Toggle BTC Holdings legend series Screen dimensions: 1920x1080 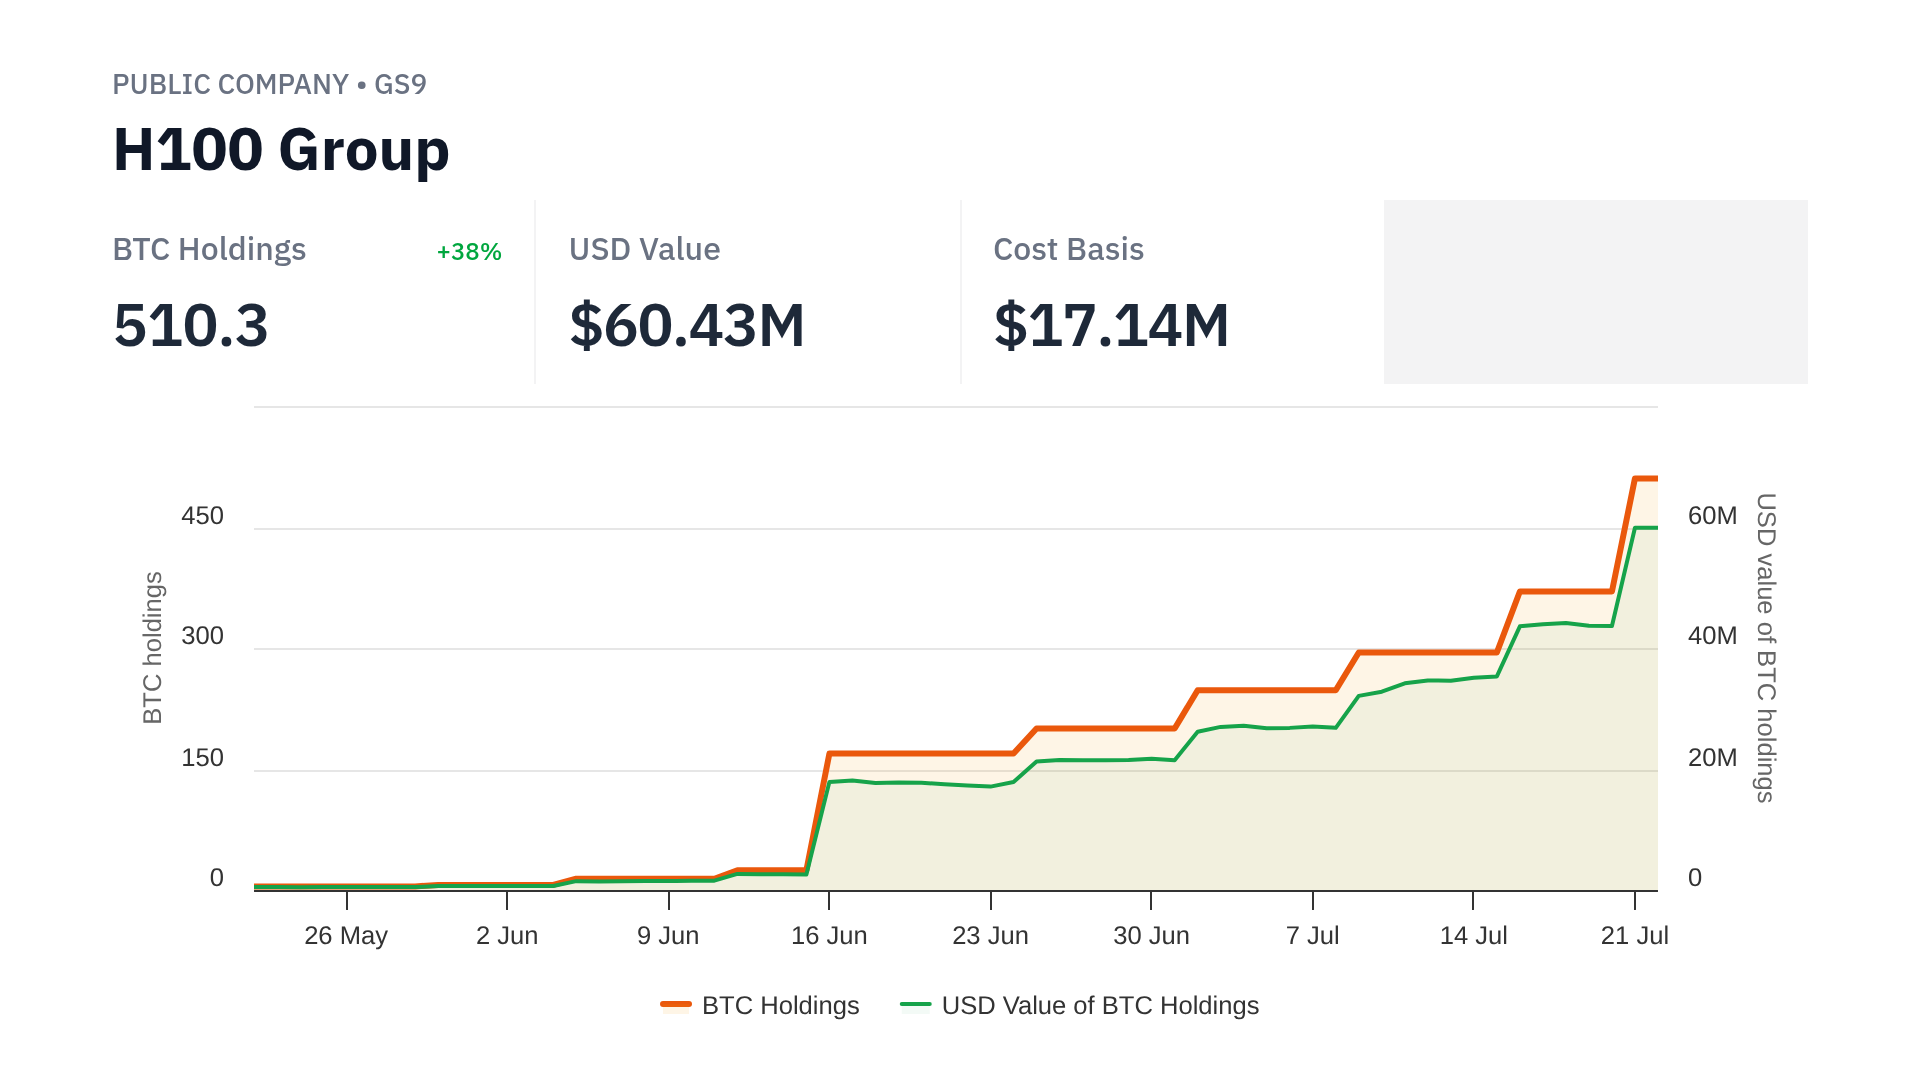point(779,1005)
